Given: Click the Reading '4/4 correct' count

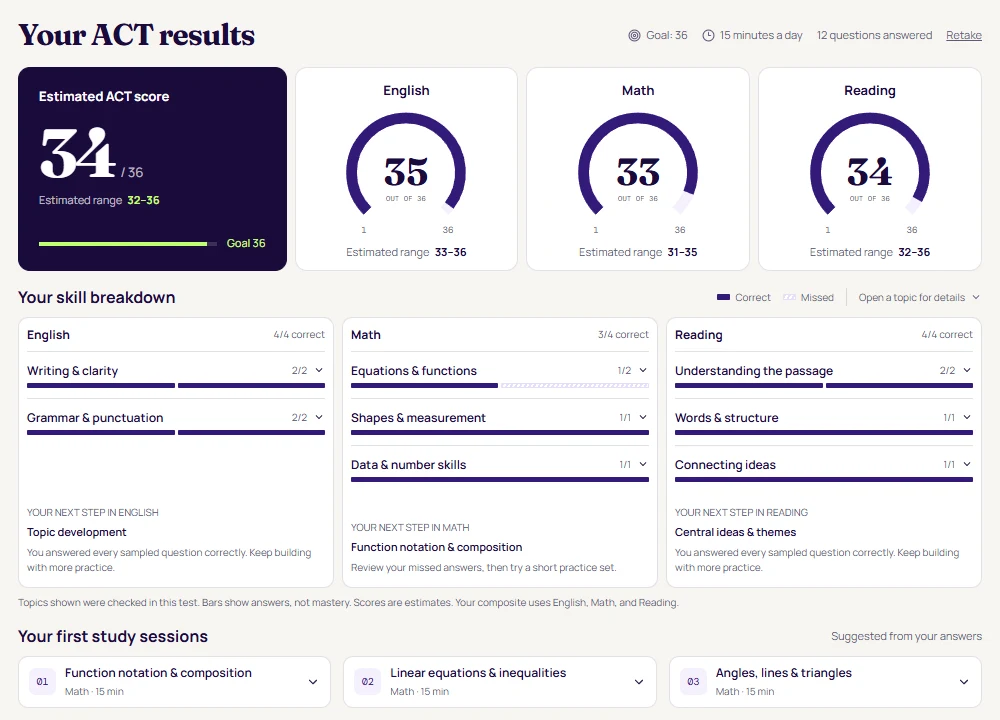Looking at the screenshot, I should click(947, 334).
